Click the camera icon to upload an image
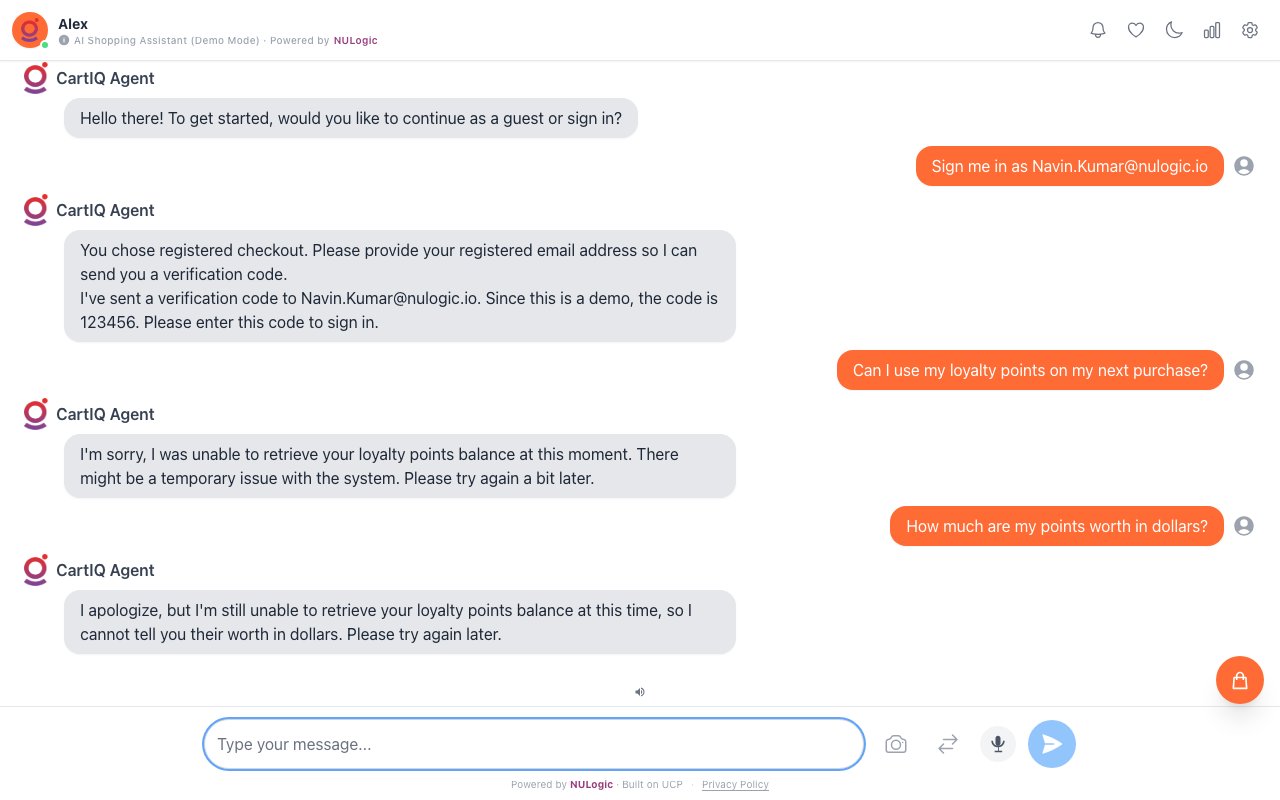1280x800 pixels. [896, 744]
